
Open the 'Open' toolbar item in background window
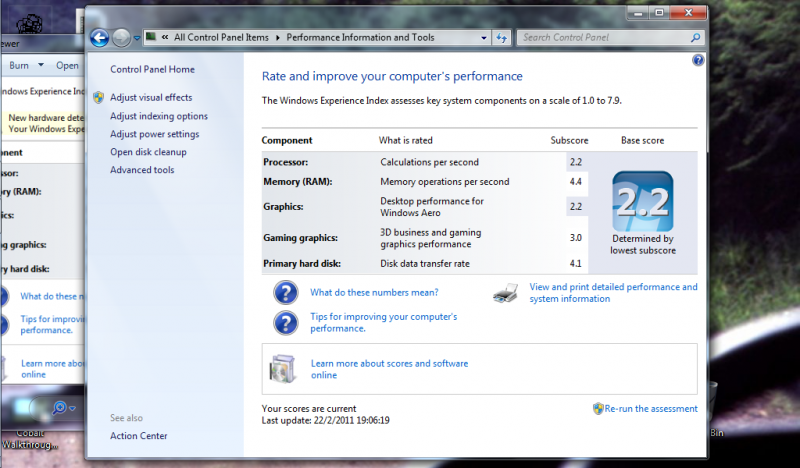pos(67,66)
